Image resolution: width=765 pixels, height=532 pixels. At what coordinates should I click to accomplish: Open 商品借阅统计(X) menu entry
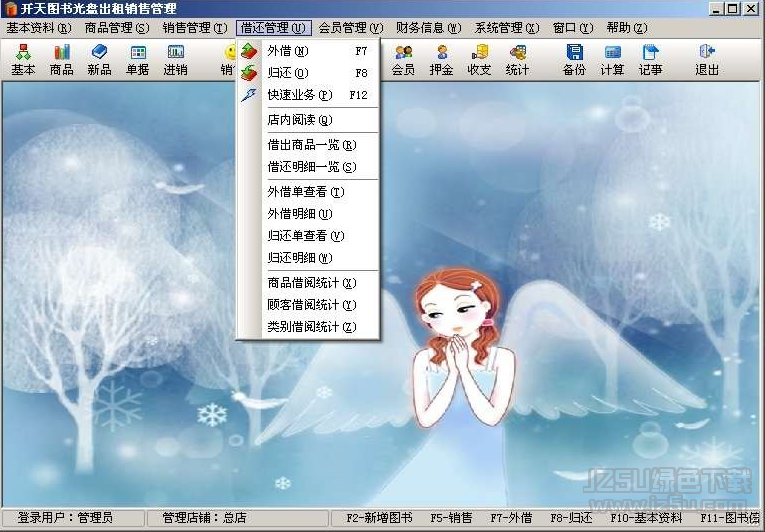pyautogui.click(x=308, y=283)
